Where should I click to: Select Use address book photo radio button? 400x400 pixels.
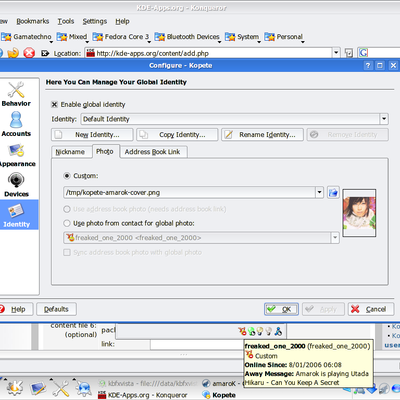click(x=67, y=209)
